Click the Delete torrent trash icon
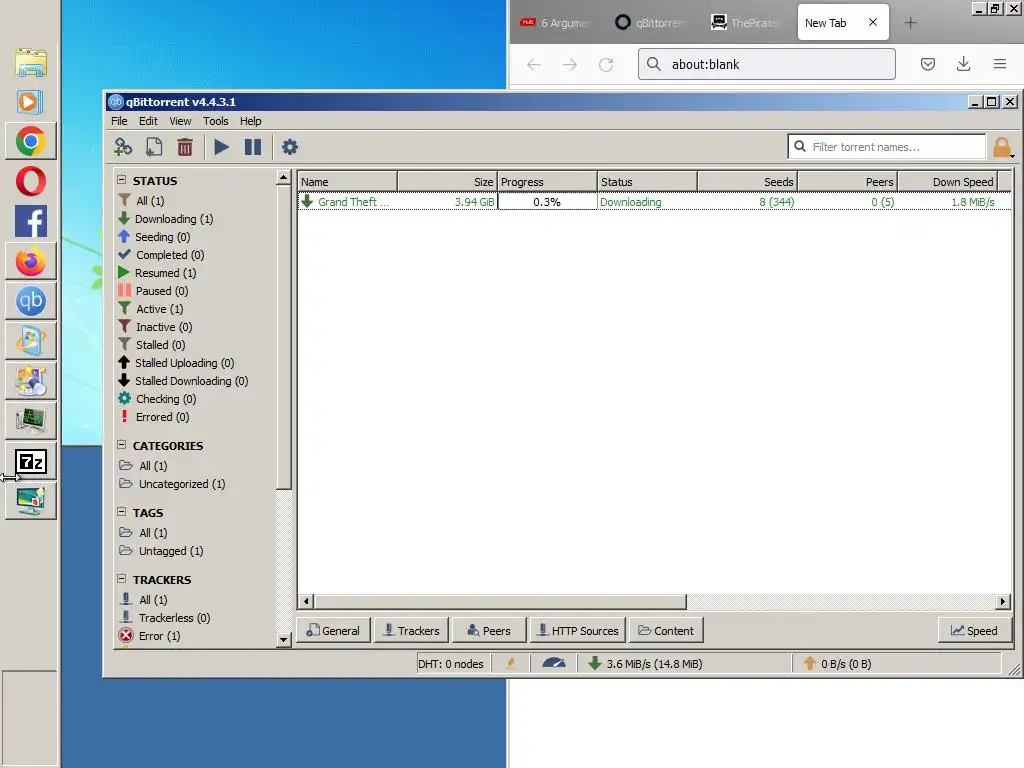This screenshot has height=768, width=1024. point(185,147)
